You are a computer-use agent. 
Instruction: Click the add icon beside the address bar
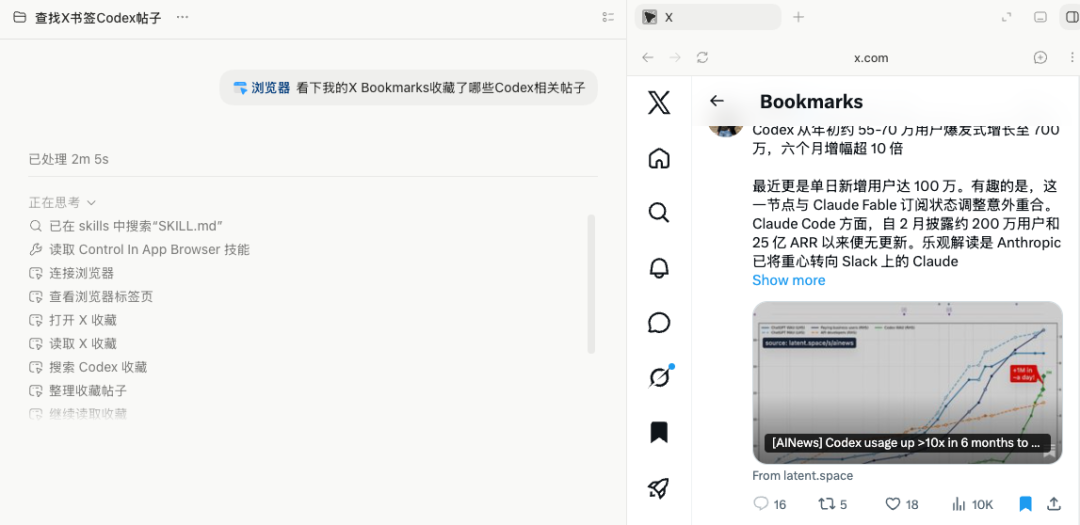[x=1040, y=58]
